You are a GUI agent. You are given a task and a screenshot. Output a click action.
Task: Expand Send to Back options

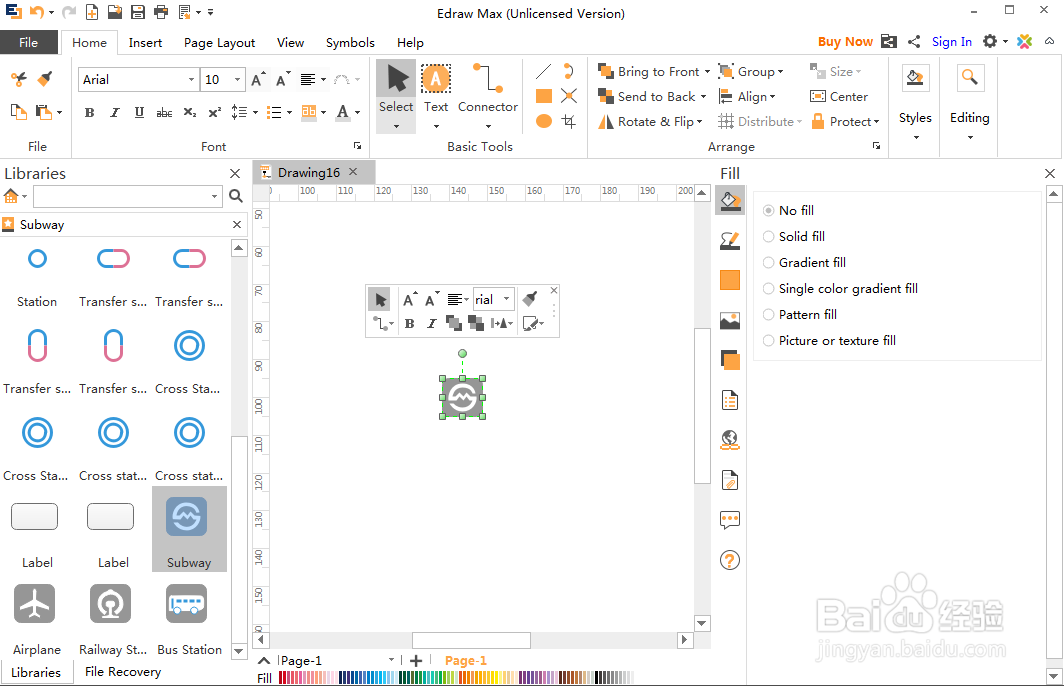tap(704, 96)
